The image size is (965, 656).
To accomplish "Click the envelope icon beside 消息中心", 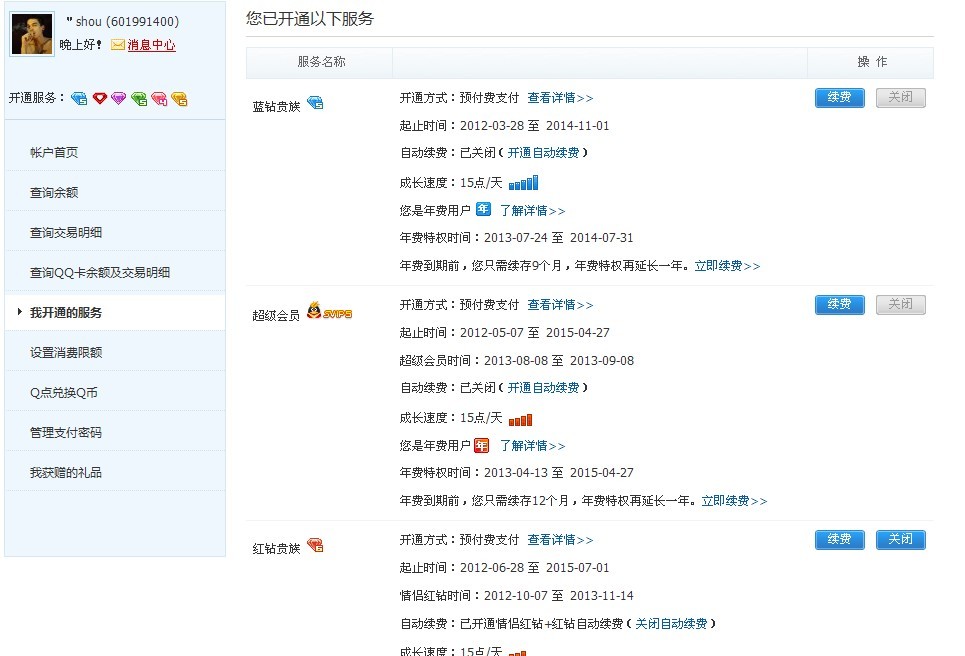I will pyautogui.click(x=118, y=45).
